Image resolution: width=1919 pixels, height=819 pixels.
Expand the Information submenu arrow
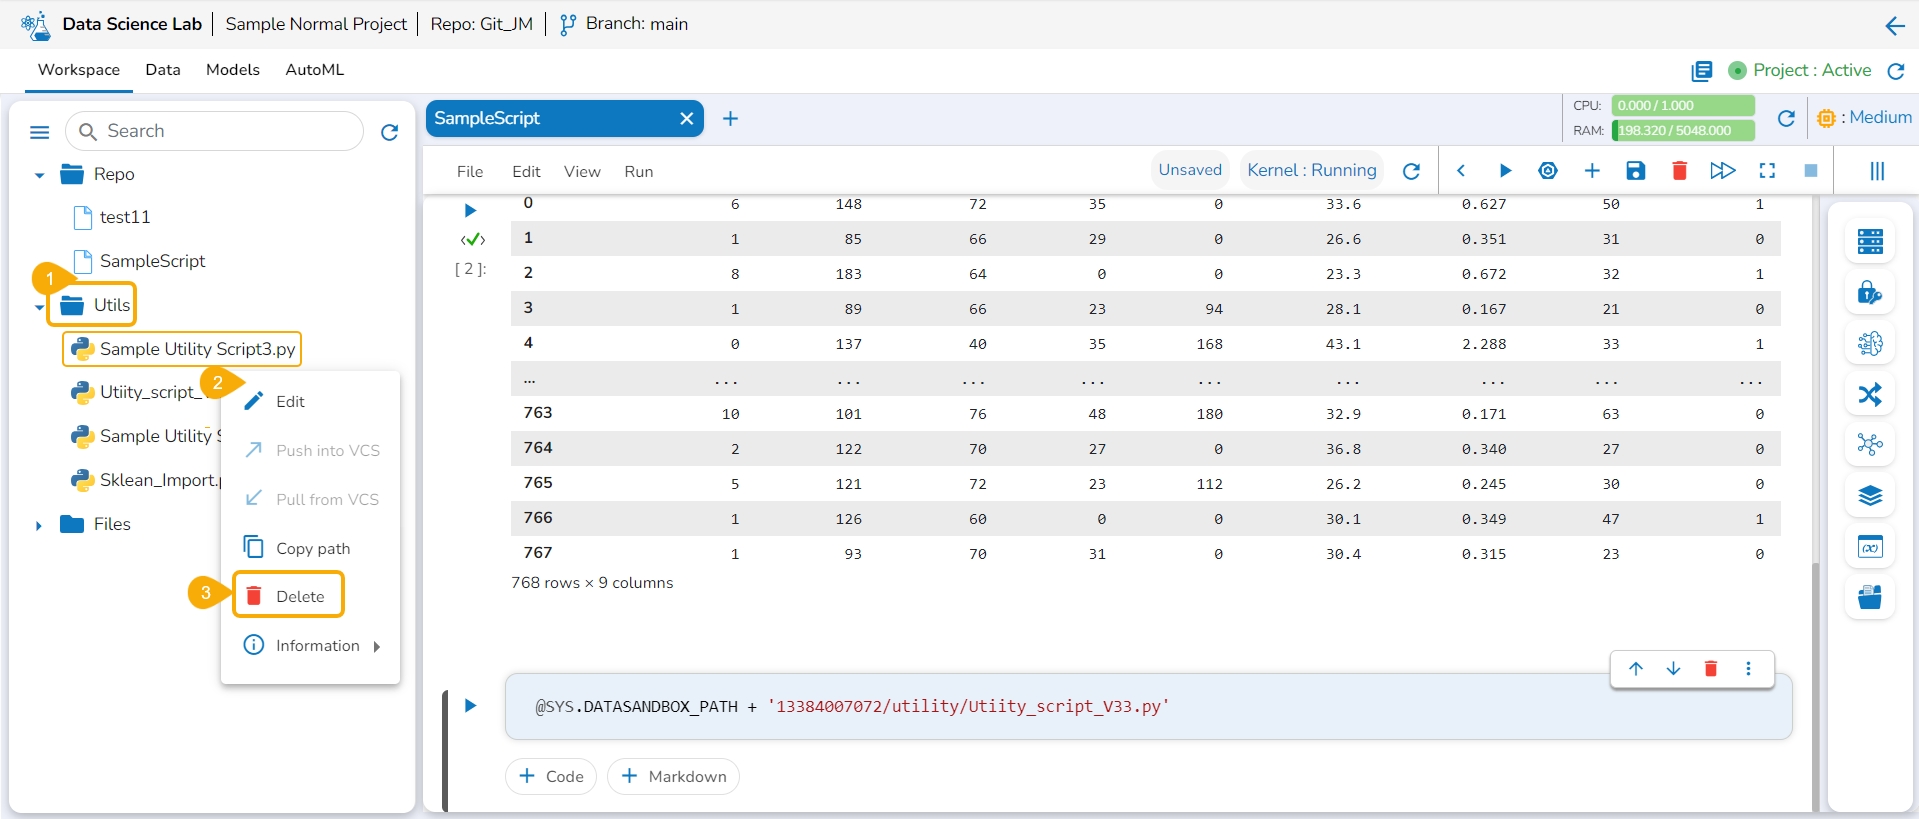[x=377, y=647]
